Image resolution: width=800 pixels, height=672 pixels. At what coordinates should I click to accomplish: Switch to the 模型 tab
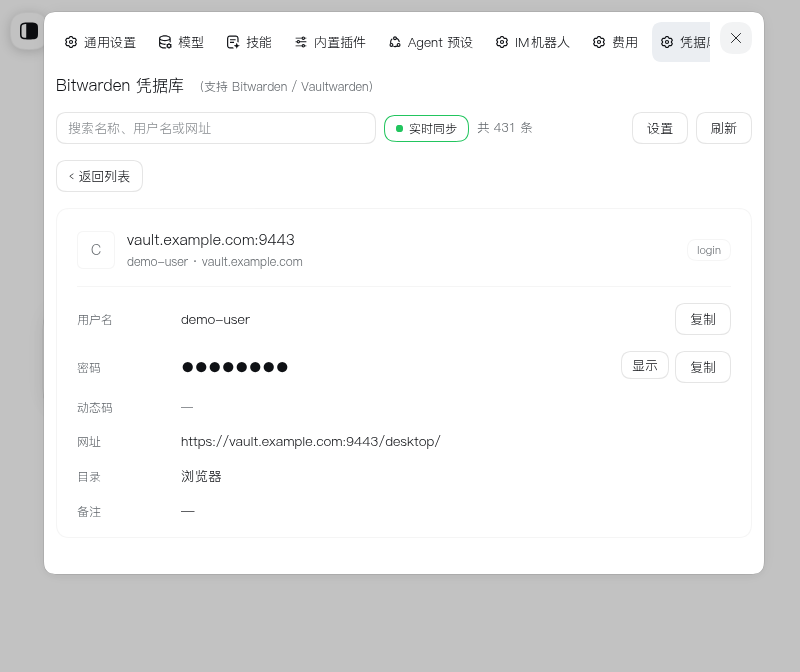(181, 42)
